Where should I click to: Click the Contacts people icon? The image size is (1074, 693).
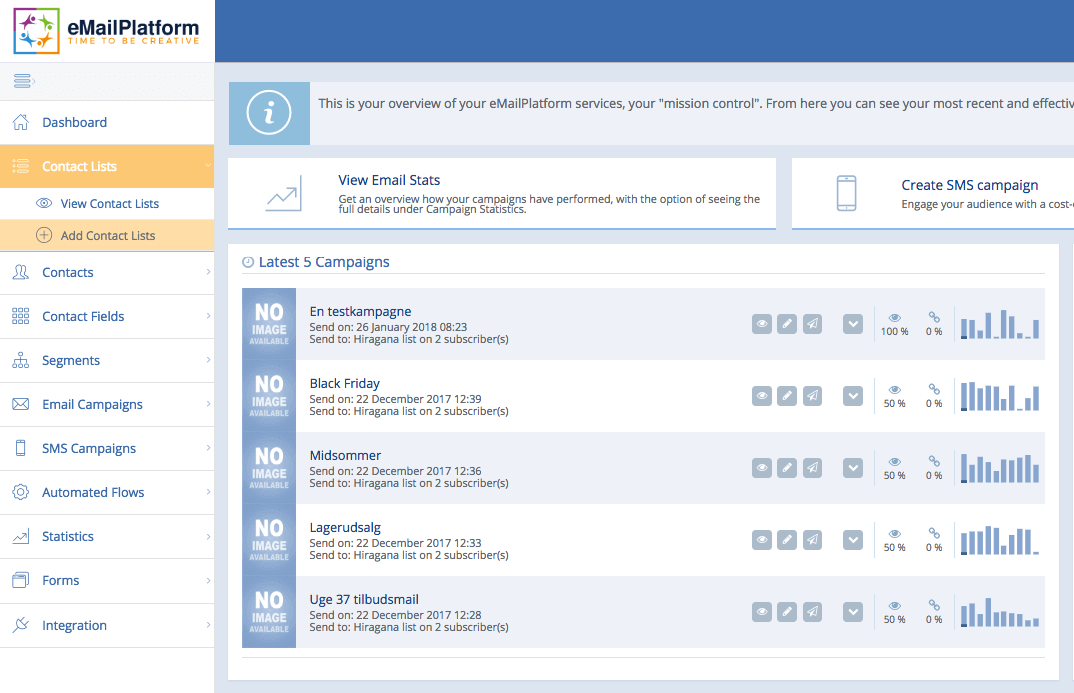[21, 273]
